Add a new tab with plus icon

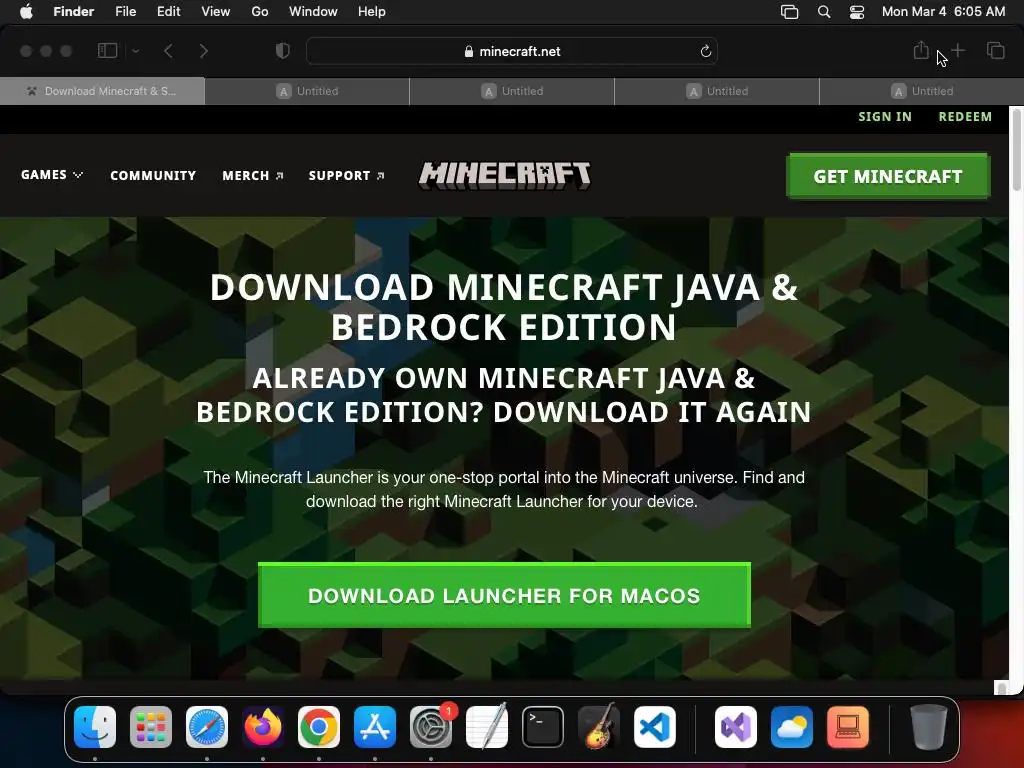[x=958, y=50]
